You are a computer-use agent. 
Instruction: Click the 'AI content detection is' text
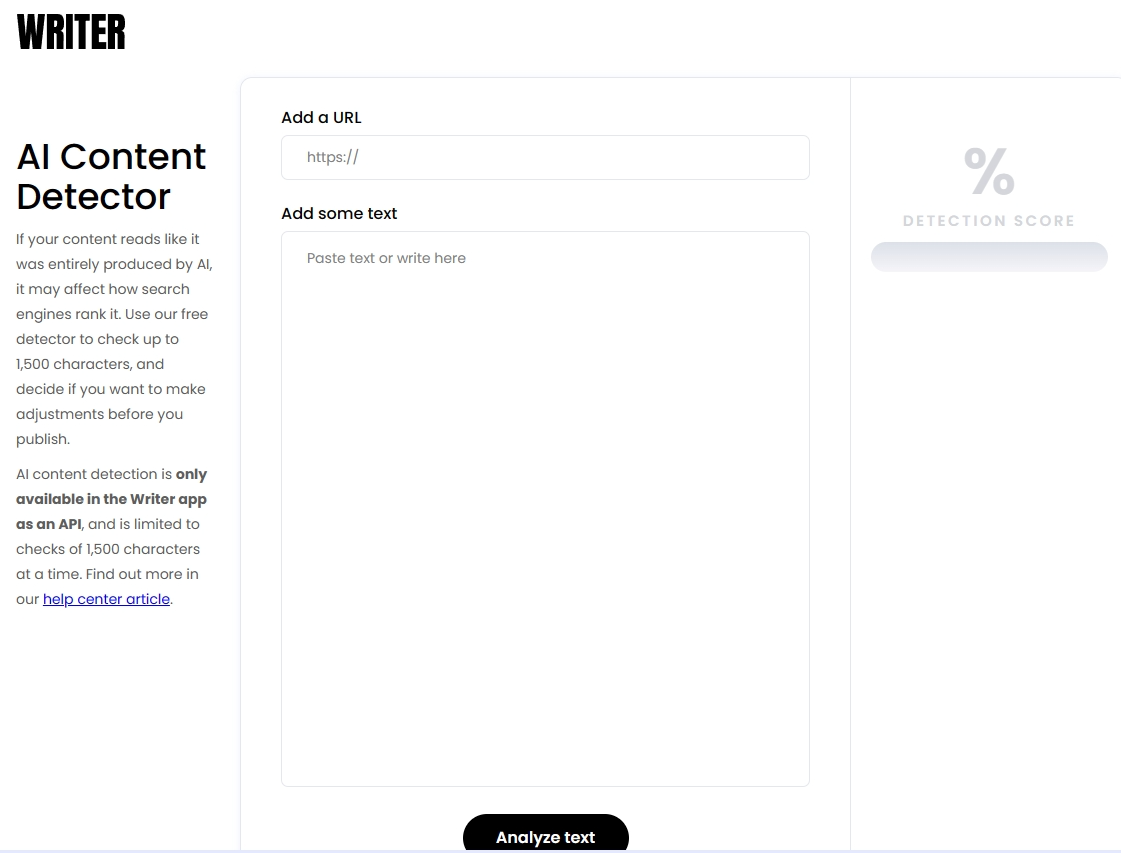(95, 474)
